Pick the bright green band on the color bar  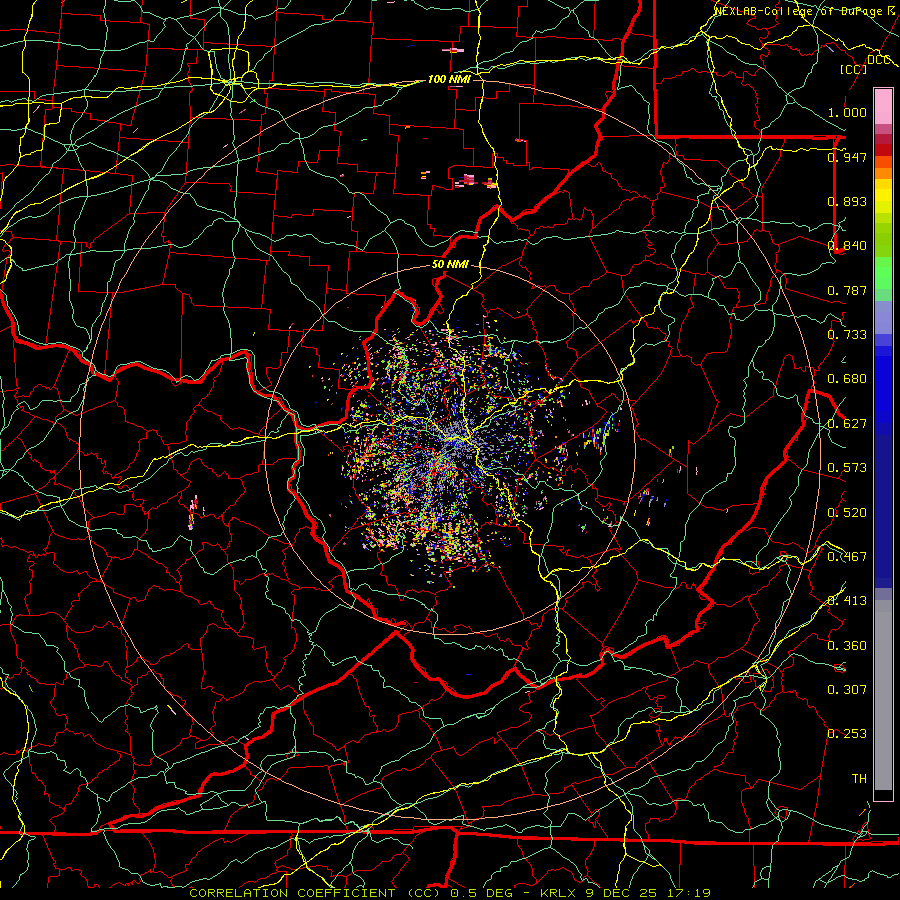point(883,273)
